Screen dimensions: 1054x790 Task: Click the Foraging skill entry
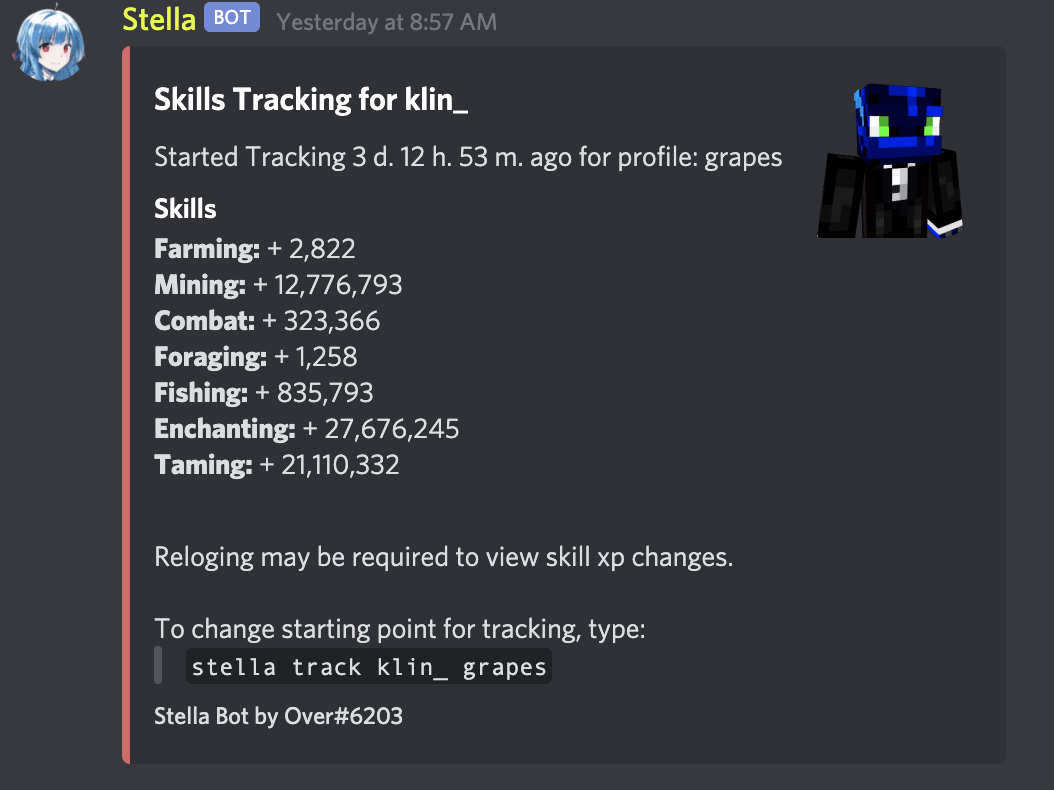256,356
